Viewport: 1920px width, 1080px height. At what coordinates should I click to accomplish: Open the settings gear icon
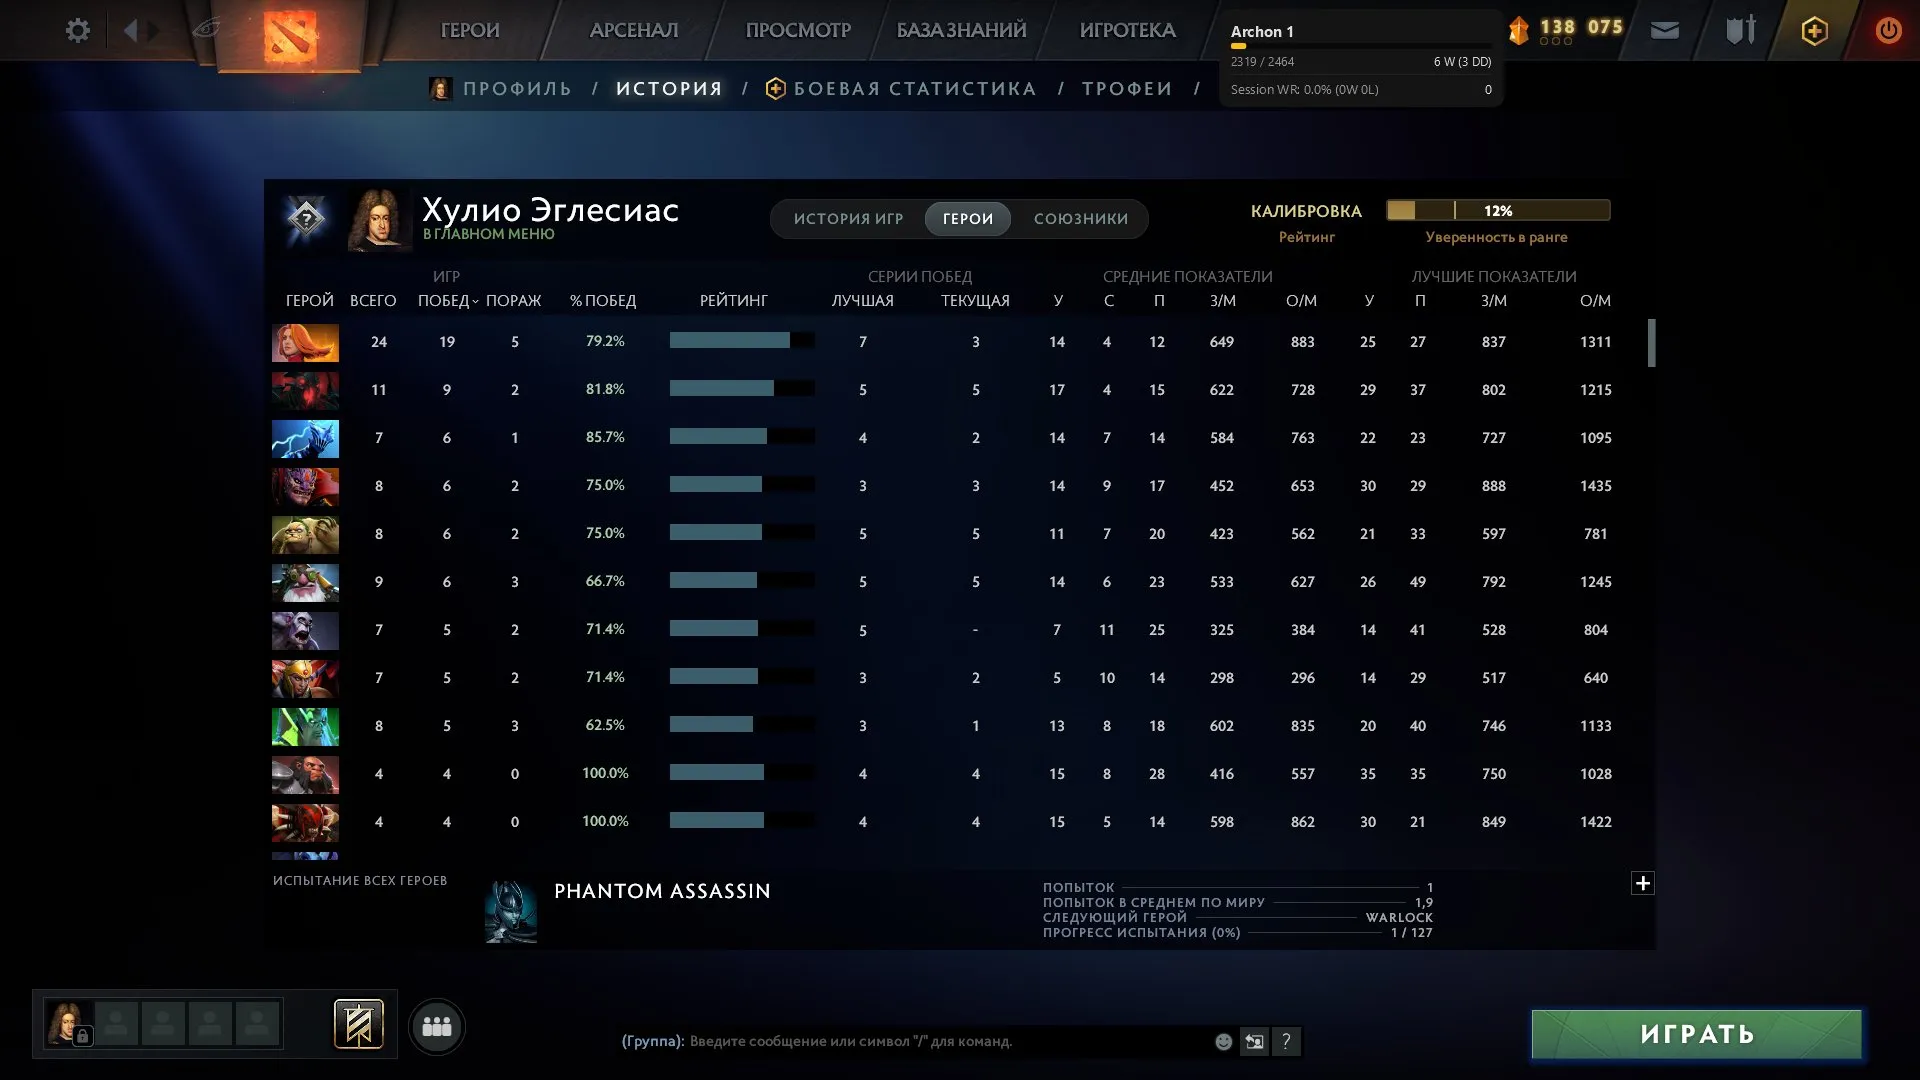click(x=77, y=30)
